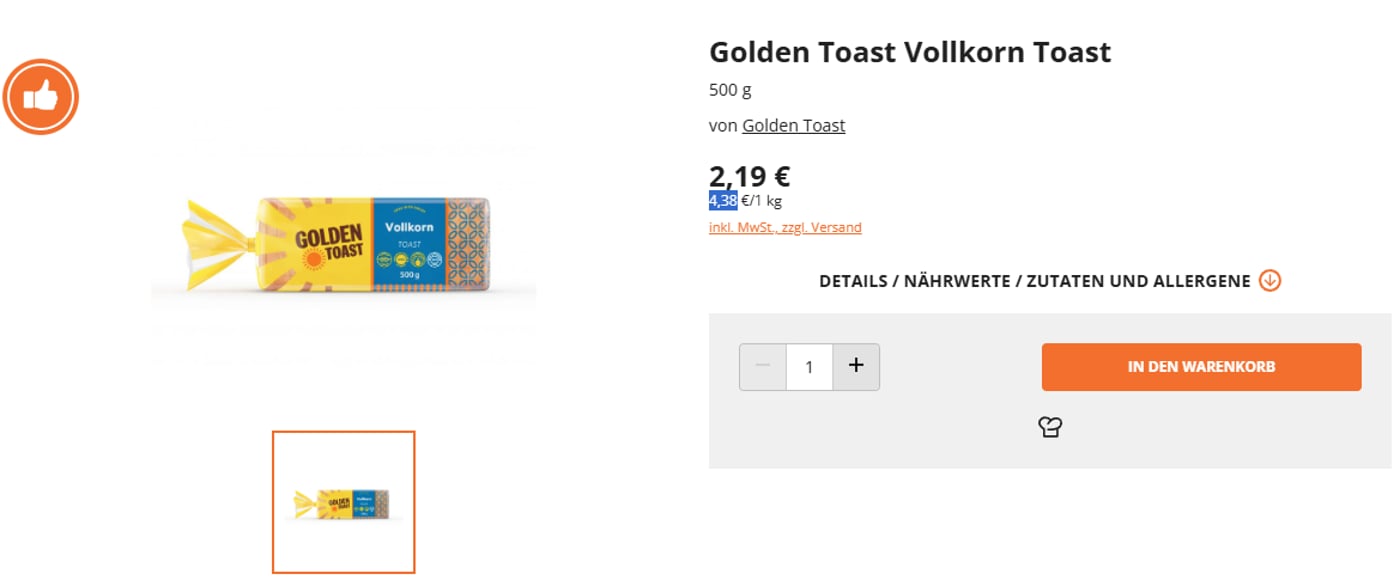1400x586 pixels.
Task: Click the Golden Toast Vollkorn Toast heading
Action: pyautogui.click(x=910, y=52)
